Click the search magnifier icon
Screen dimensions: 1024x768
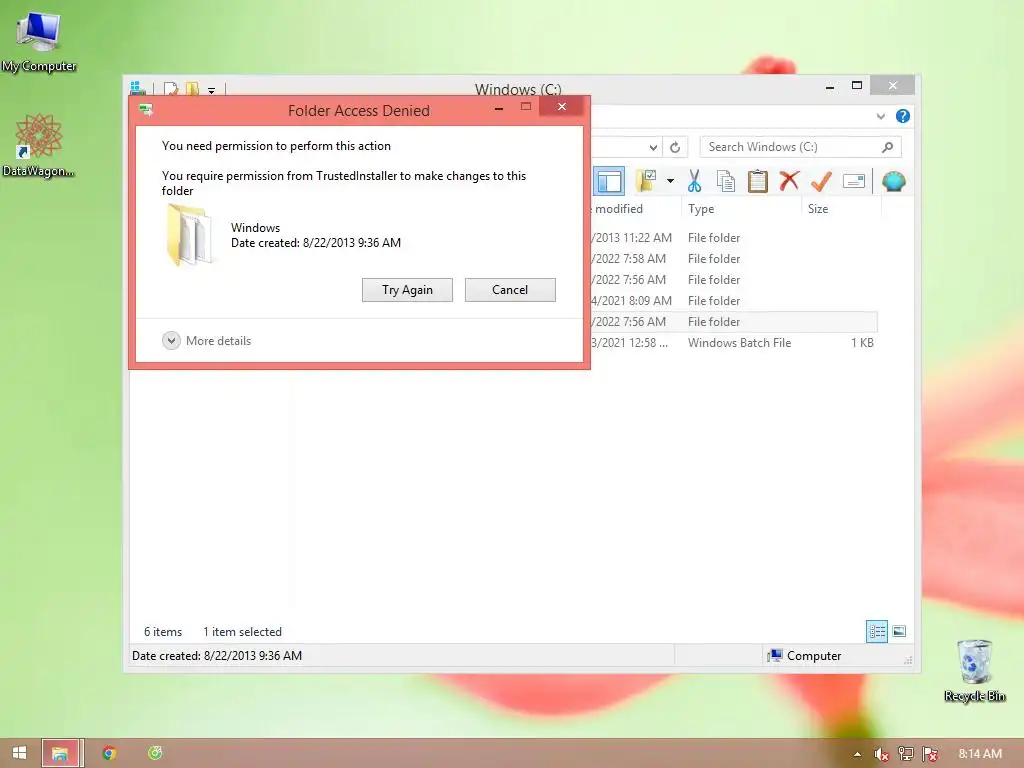pos(887,147)
